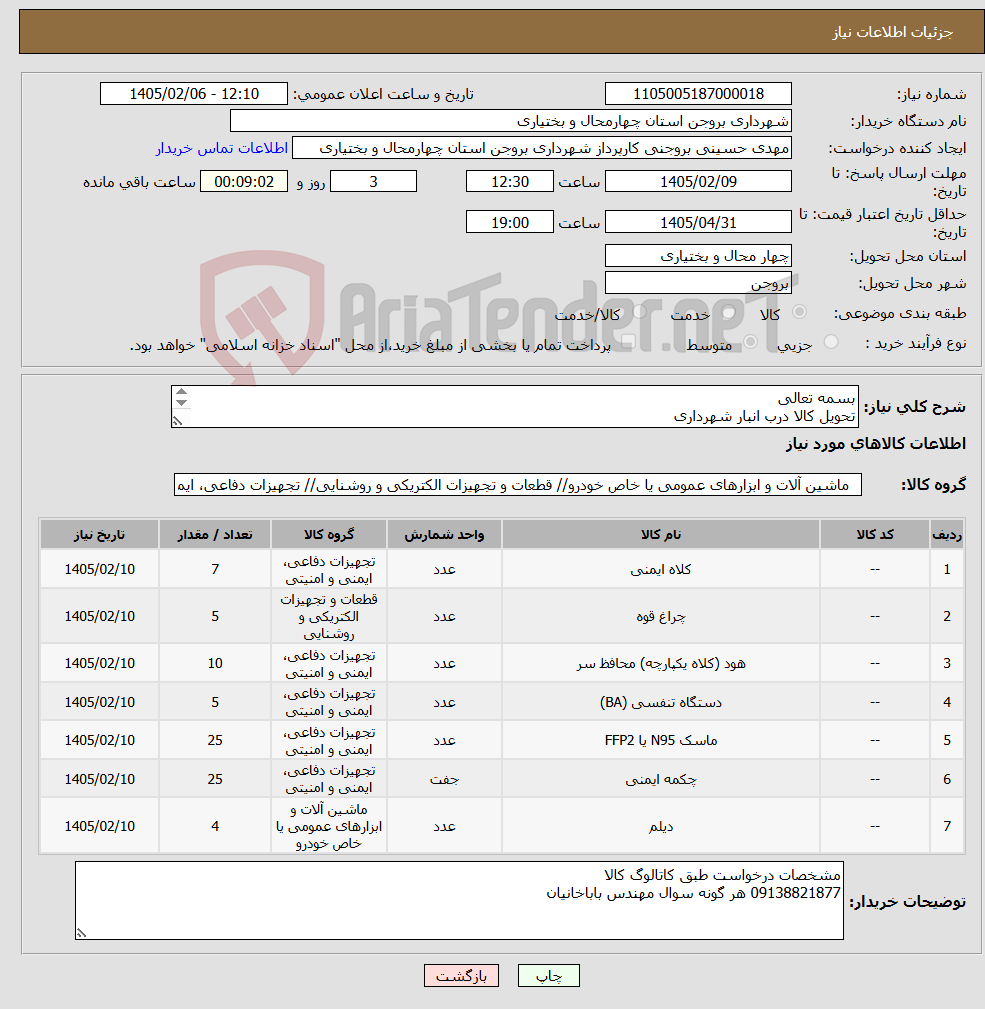Viewport: 985px width, 1009px height.
Task: Click the کلاه ایمنی item name cell
Action: click(x=661, y=569)
